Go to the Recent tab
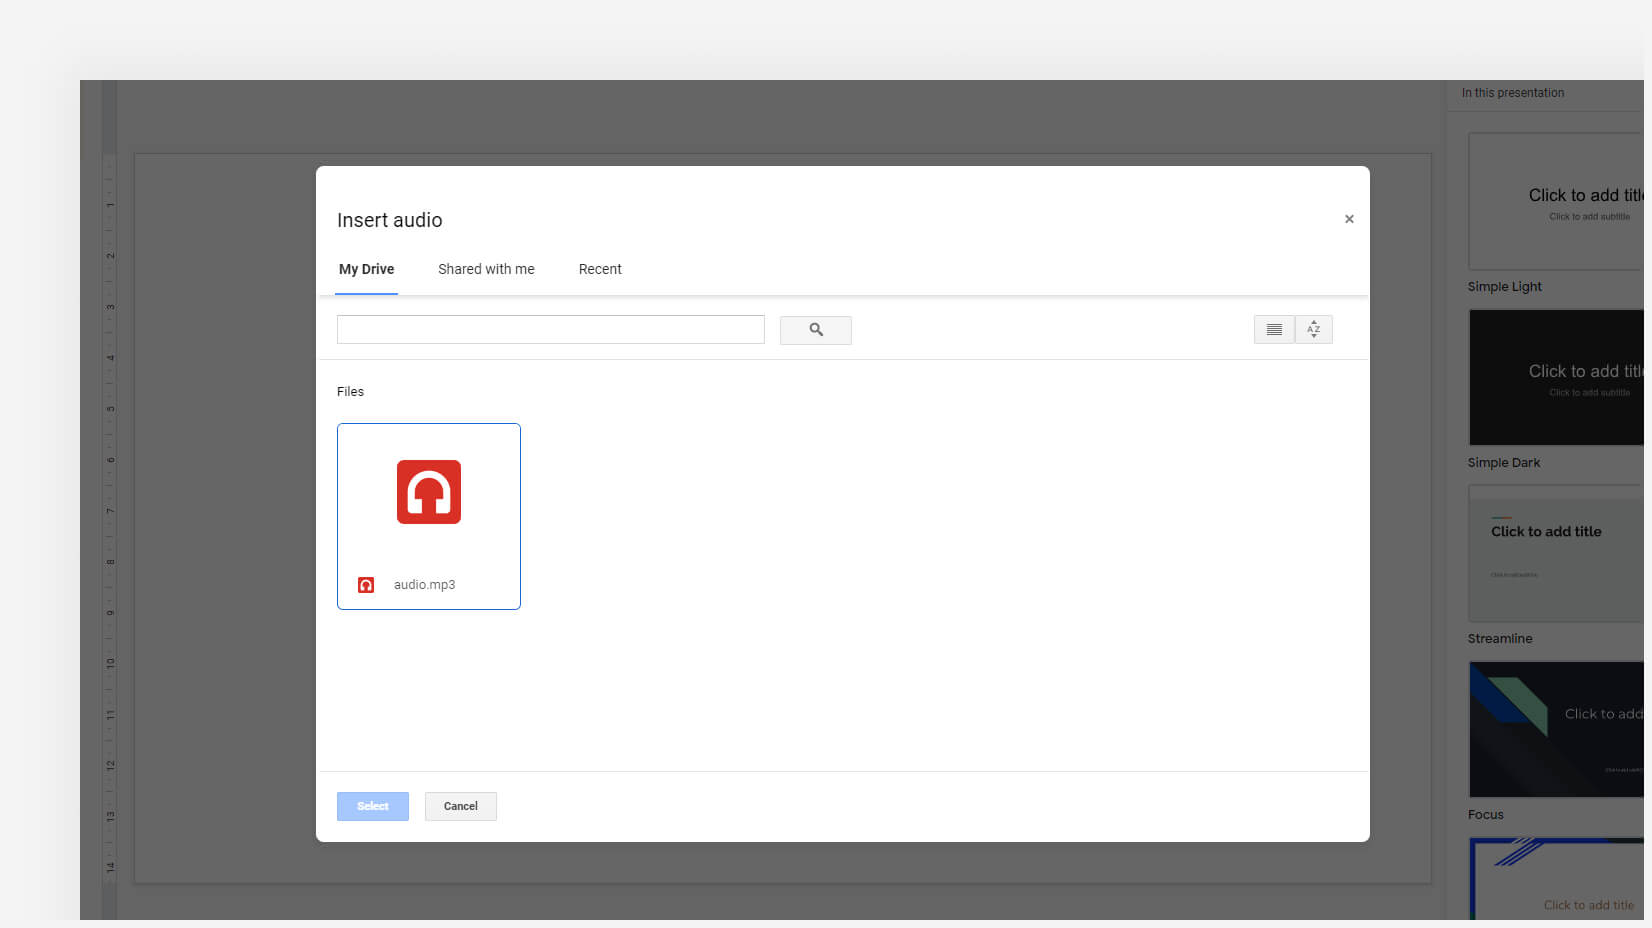Screen dimensions: 1652x928 coord(600,269)
